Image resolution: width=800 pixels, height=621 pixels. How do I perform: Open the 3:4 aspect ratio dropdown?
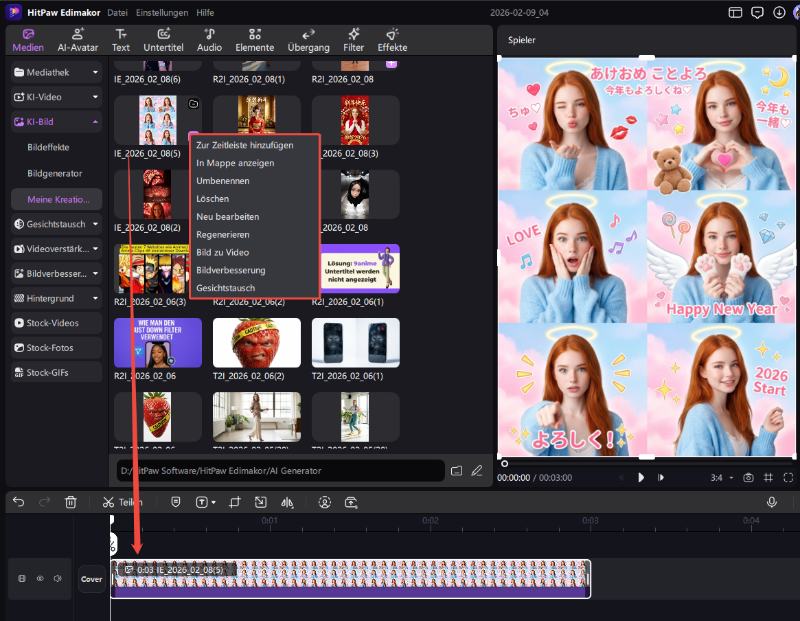[x=718, y=478]
